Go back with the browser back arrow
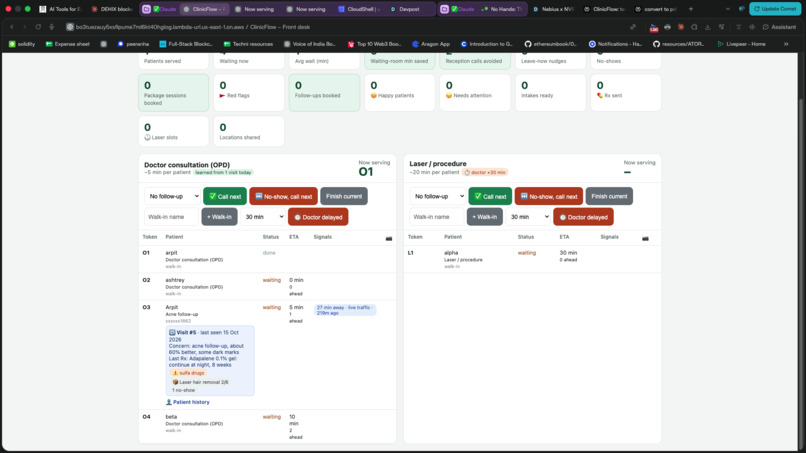Image resolution: width=806 pixels, height=453 pixels. (x=12, y=27)
